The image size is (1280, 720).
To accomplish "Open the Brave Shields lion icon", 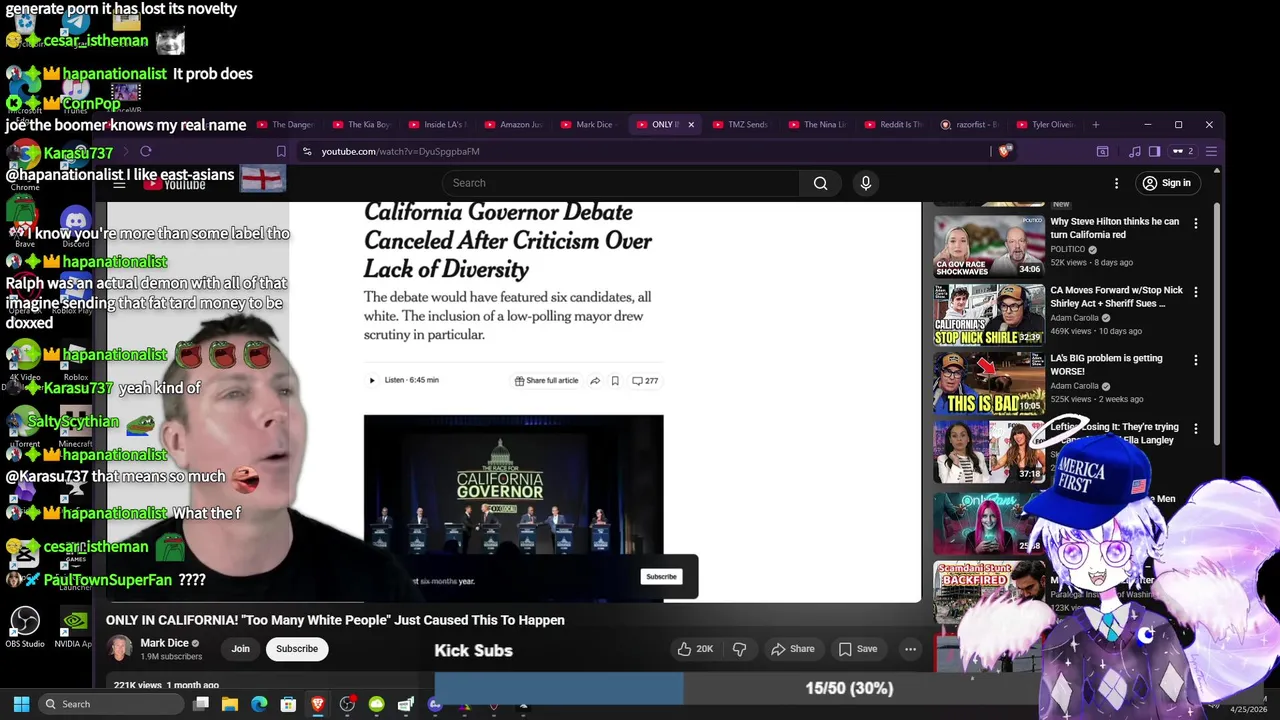I will [x=1005, y=151].
